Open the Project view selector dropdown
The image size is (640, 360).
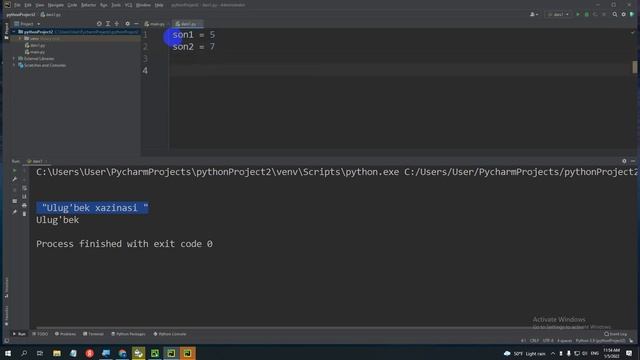[x=27, y=24]
